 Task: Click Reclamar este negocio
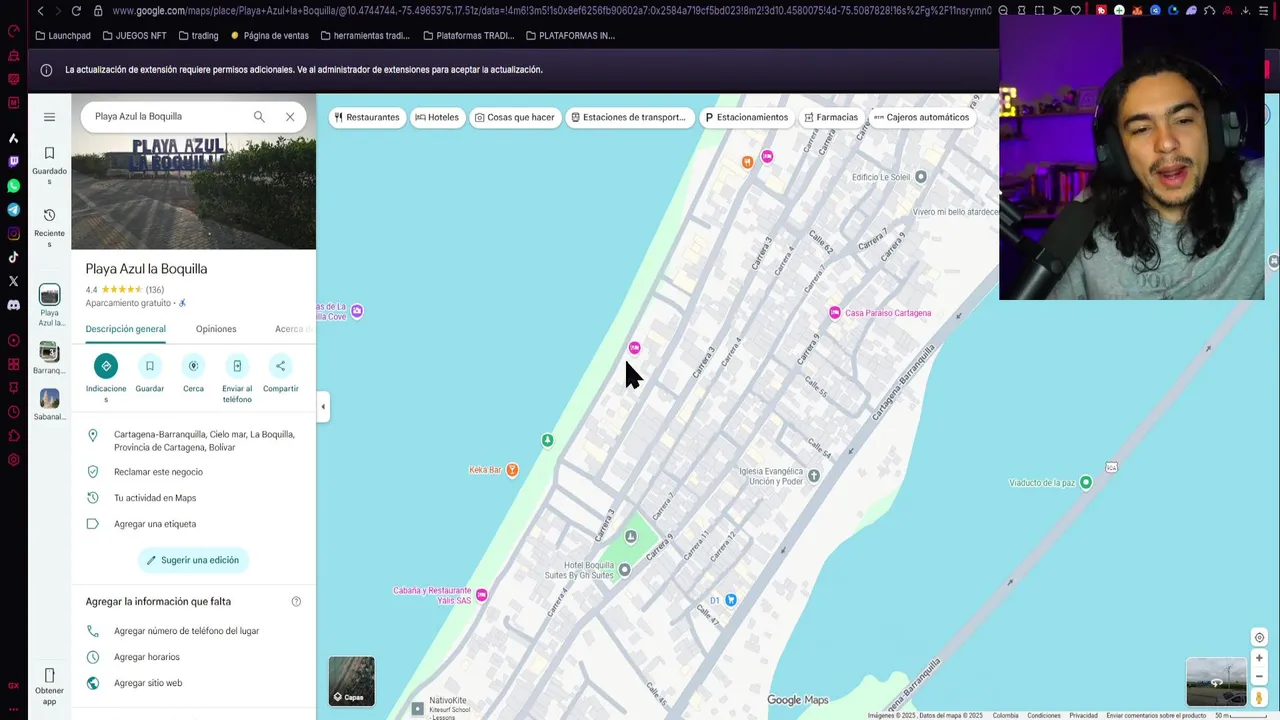click(158, 472)
